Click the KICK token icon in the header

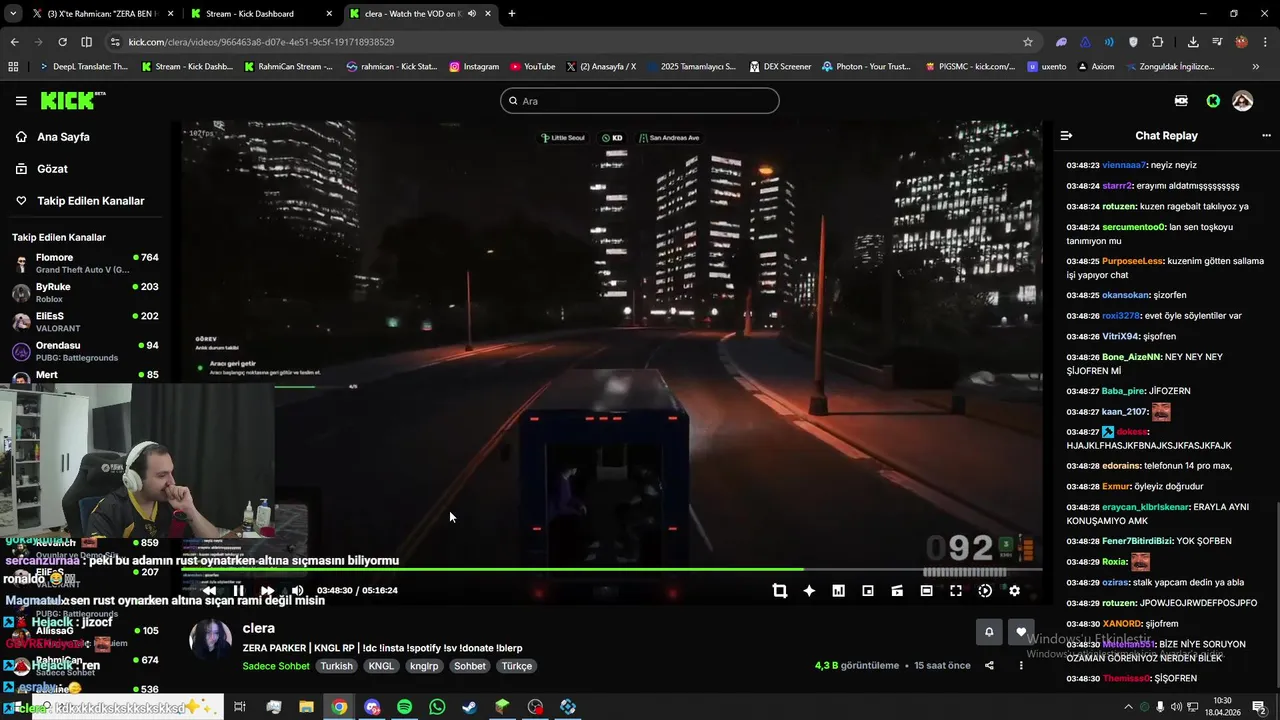(x=1181, y=101)
